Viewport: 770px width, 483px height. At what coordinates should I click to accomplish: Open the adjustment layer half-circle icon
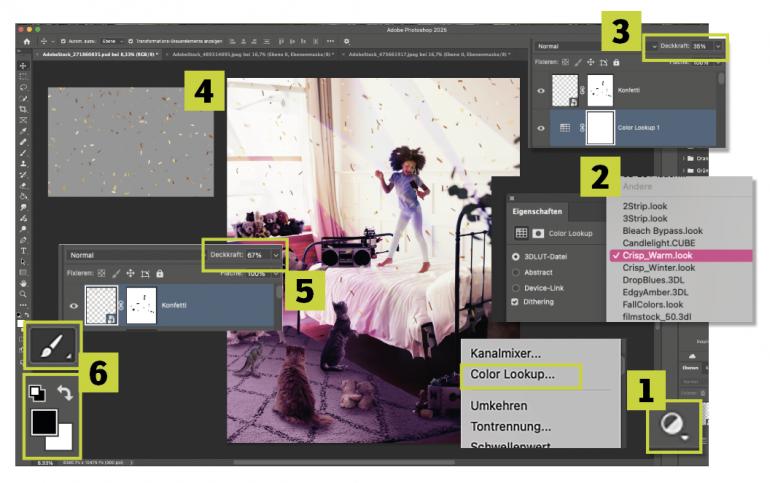[x=673, y=426]
